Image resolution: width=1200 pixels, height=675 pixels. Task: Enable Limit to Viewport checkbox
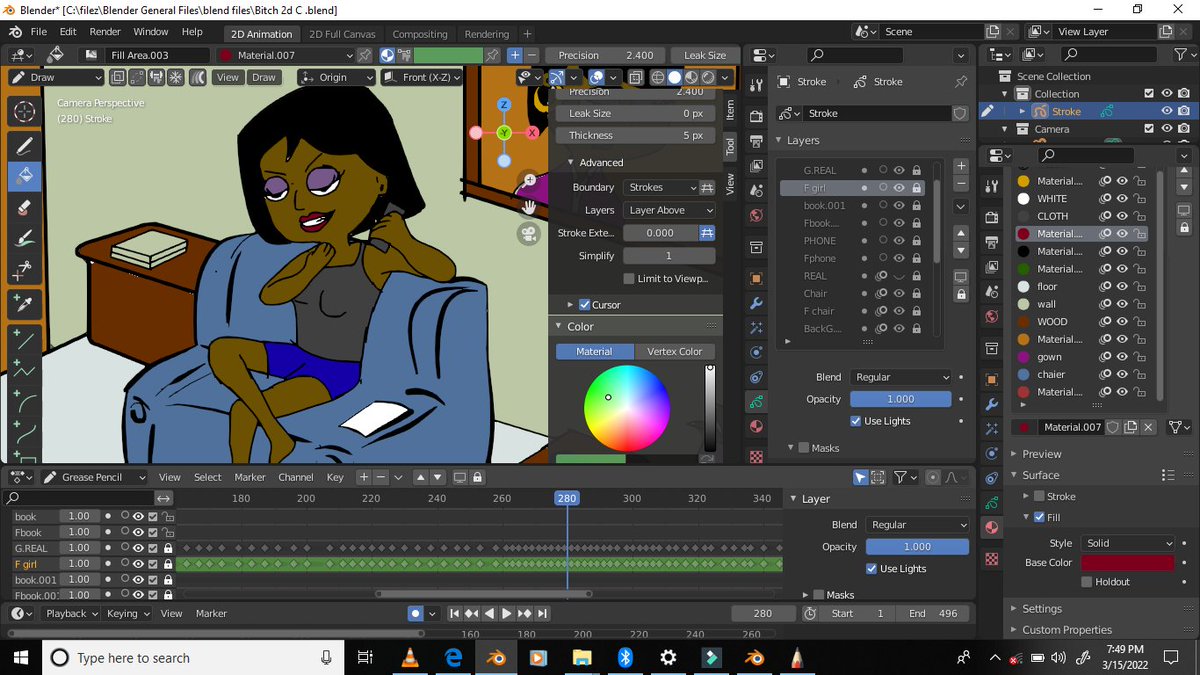(629, 279)
